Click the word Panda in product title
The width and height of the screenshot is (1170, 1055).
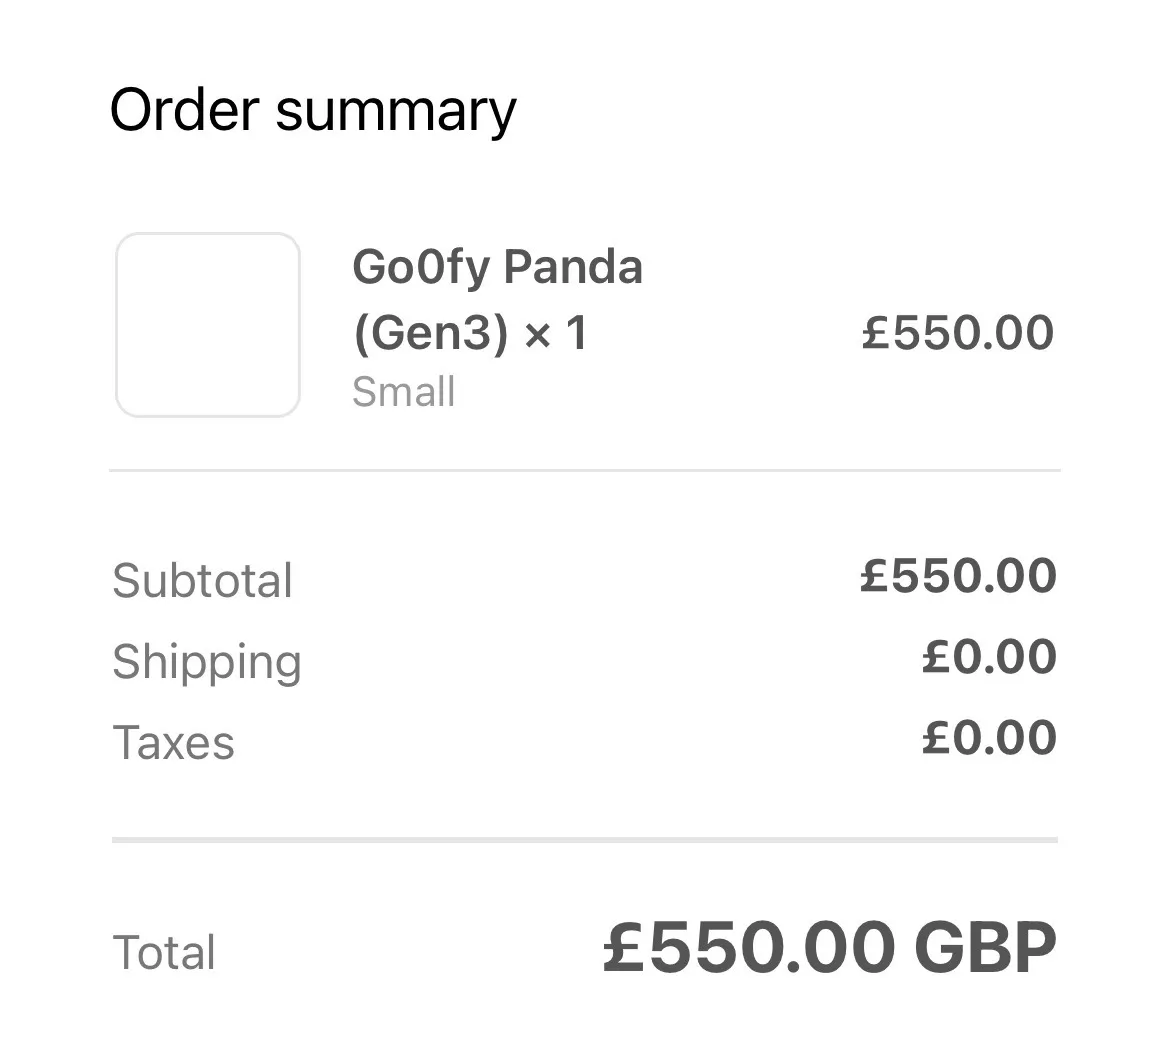pos(573,266)
